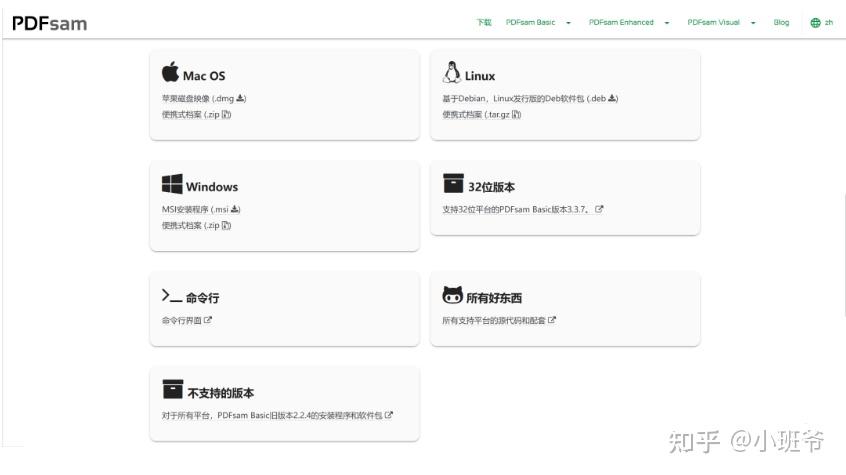Click the Windows heading
This screenshot has width=846, height=475.
pos(212,187)
